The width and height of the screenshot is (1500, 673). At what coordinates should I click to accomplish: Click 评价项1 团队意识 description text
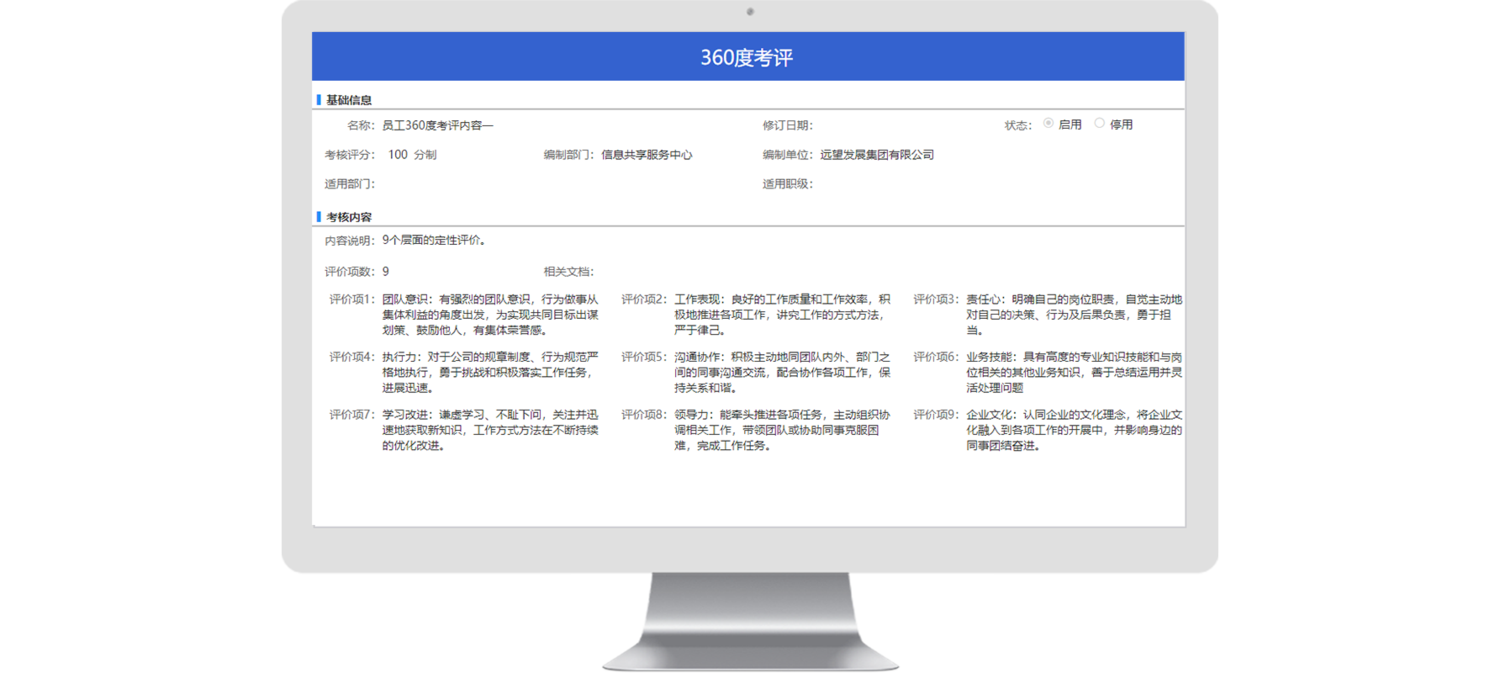490,314
